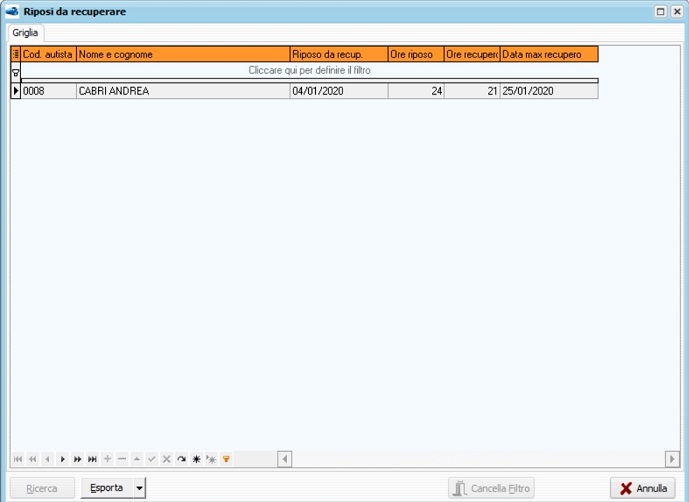Click the minus delete record icon
The width and height of the screenshot is (689, 502).
[122, 459]
